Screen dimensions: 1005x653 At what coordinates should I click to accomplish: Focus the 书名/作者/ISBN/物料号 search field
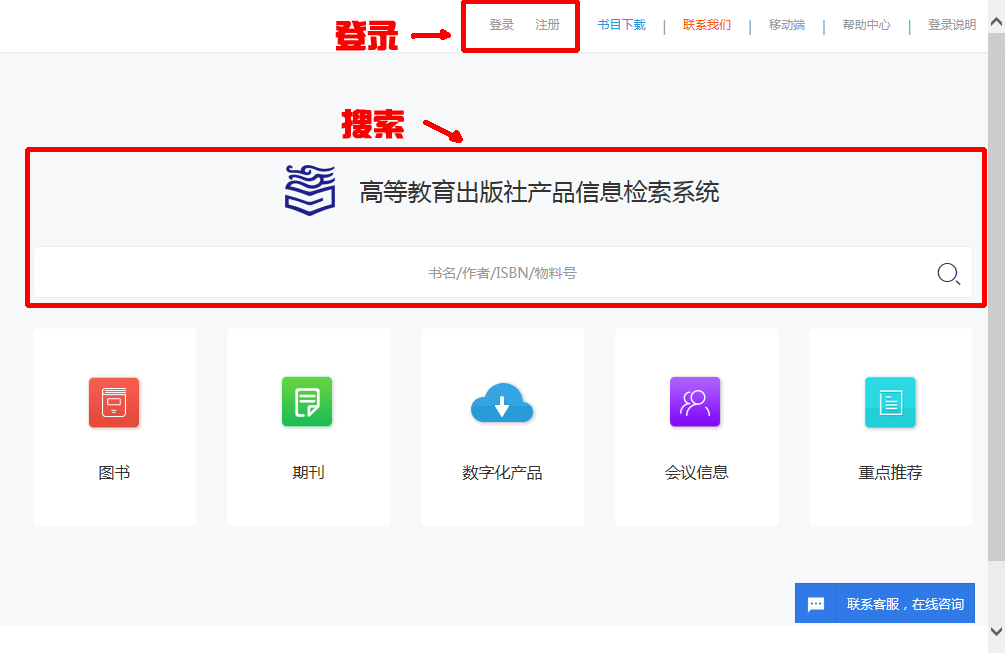pos(502,273)
